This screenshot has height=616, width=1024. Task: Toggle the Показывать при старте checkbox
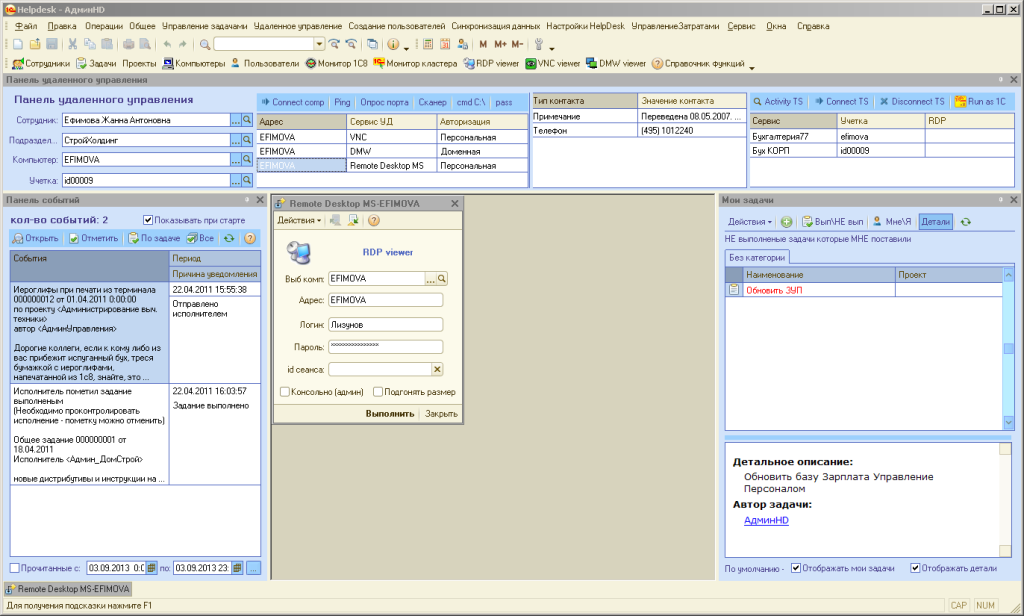coord(148,220)
